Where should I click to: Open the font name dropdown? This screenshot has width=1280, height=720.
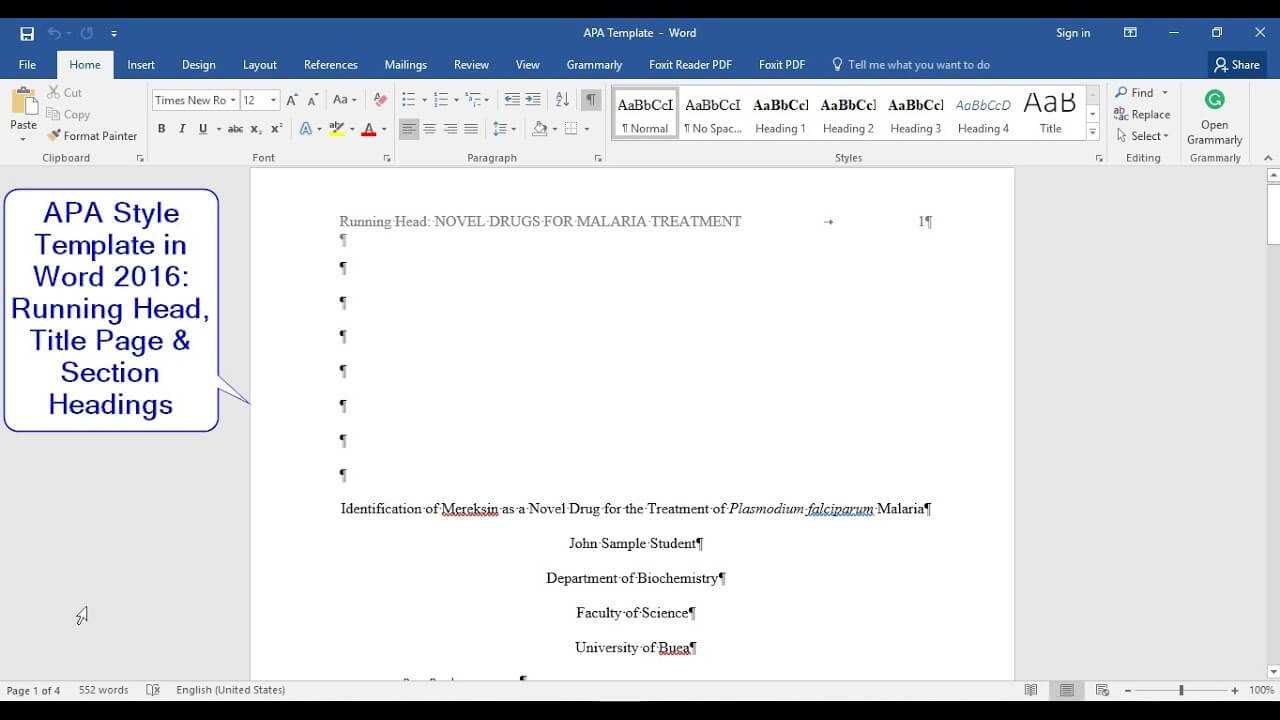tap(233, 100)
